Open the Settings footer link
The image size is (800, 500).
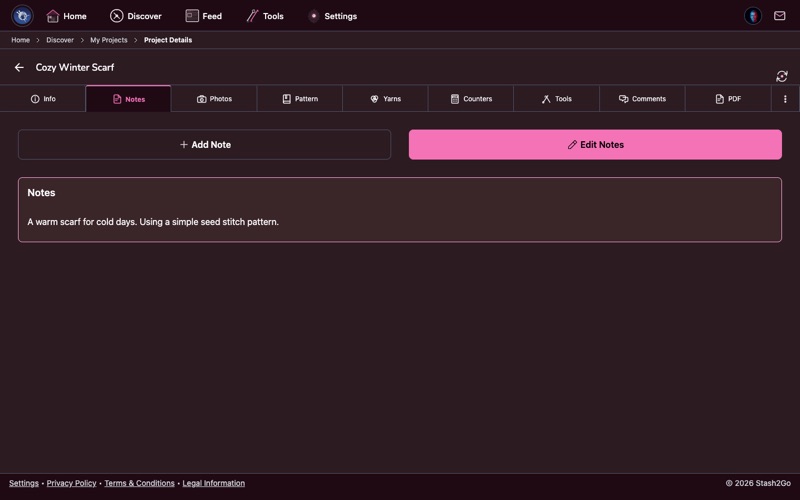[x=23, y=483]
